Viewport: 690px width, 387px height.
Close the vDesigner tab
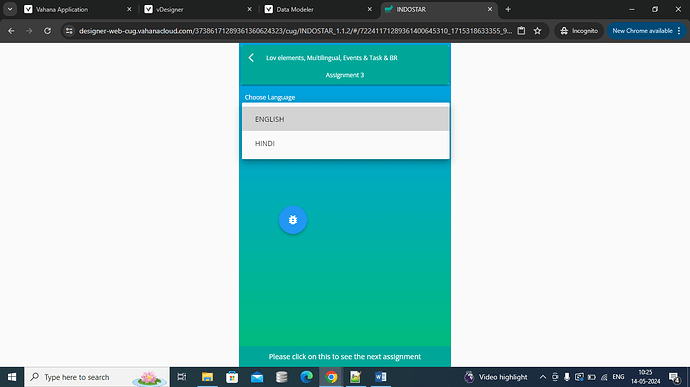point(250,9)
